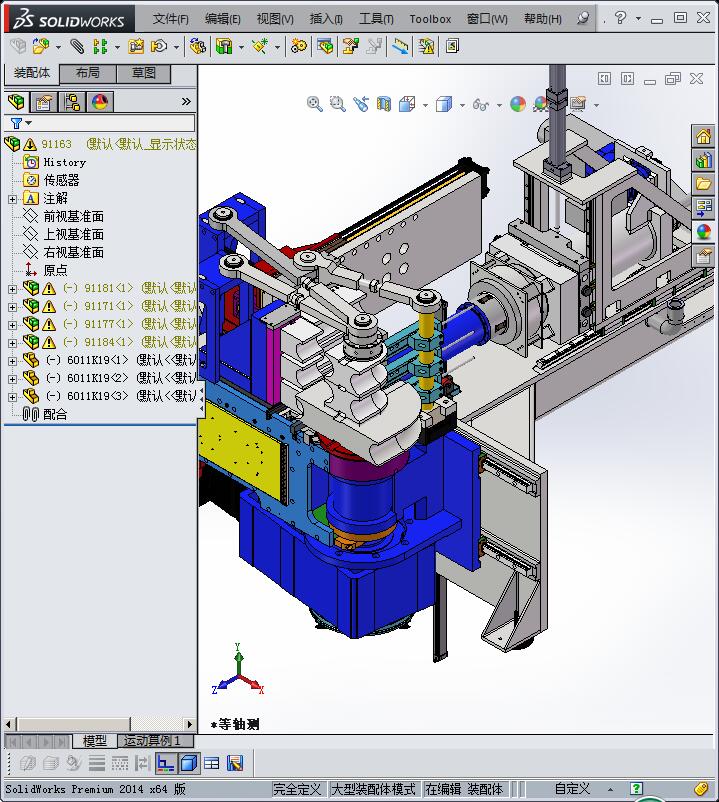Toggle the shaded cube button in the bottom toolbar
Image resolution: width=719 pixels, height=802 pixels.
(x=189, y=764)
